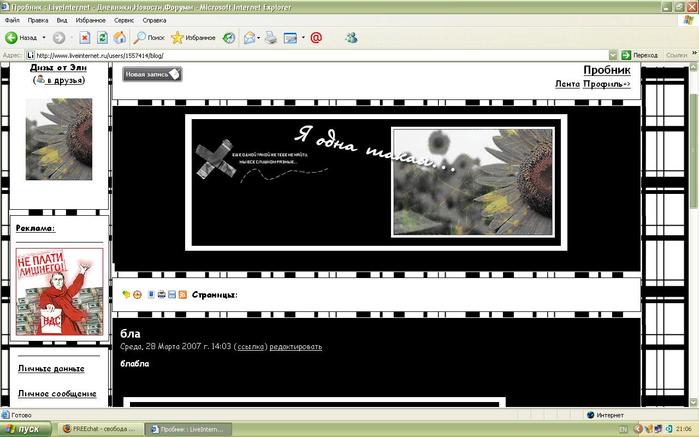The width and height of the screenshot is (699, 437).
Task: Click the RSS feed icon beside Страницы
Action: pos(182,294)
